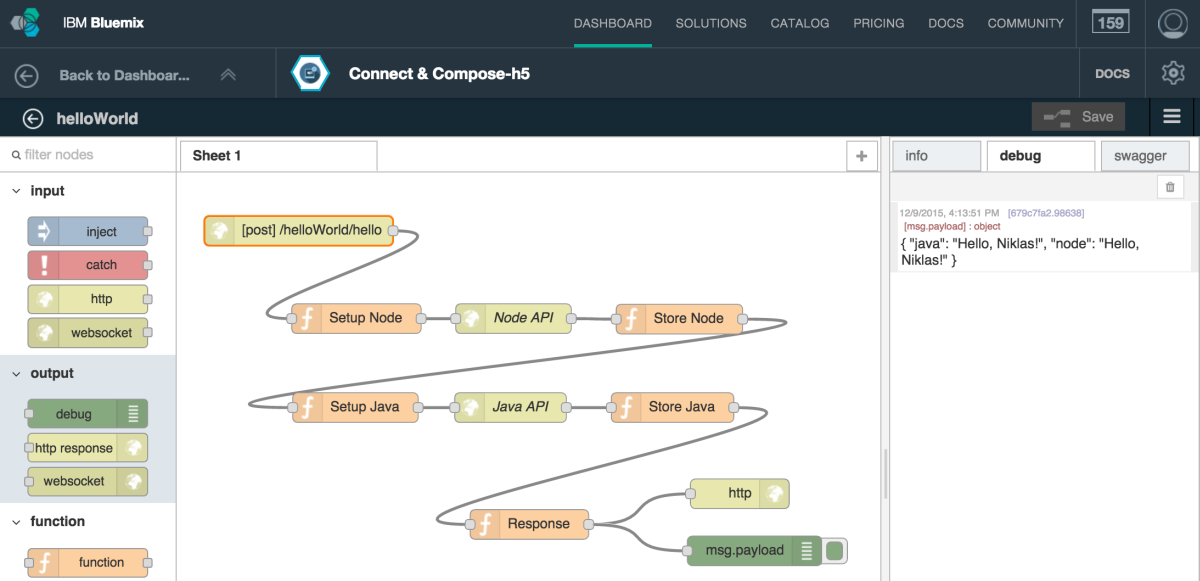
Task: Switch to the swagger tab
Action: click(1144, 155)
